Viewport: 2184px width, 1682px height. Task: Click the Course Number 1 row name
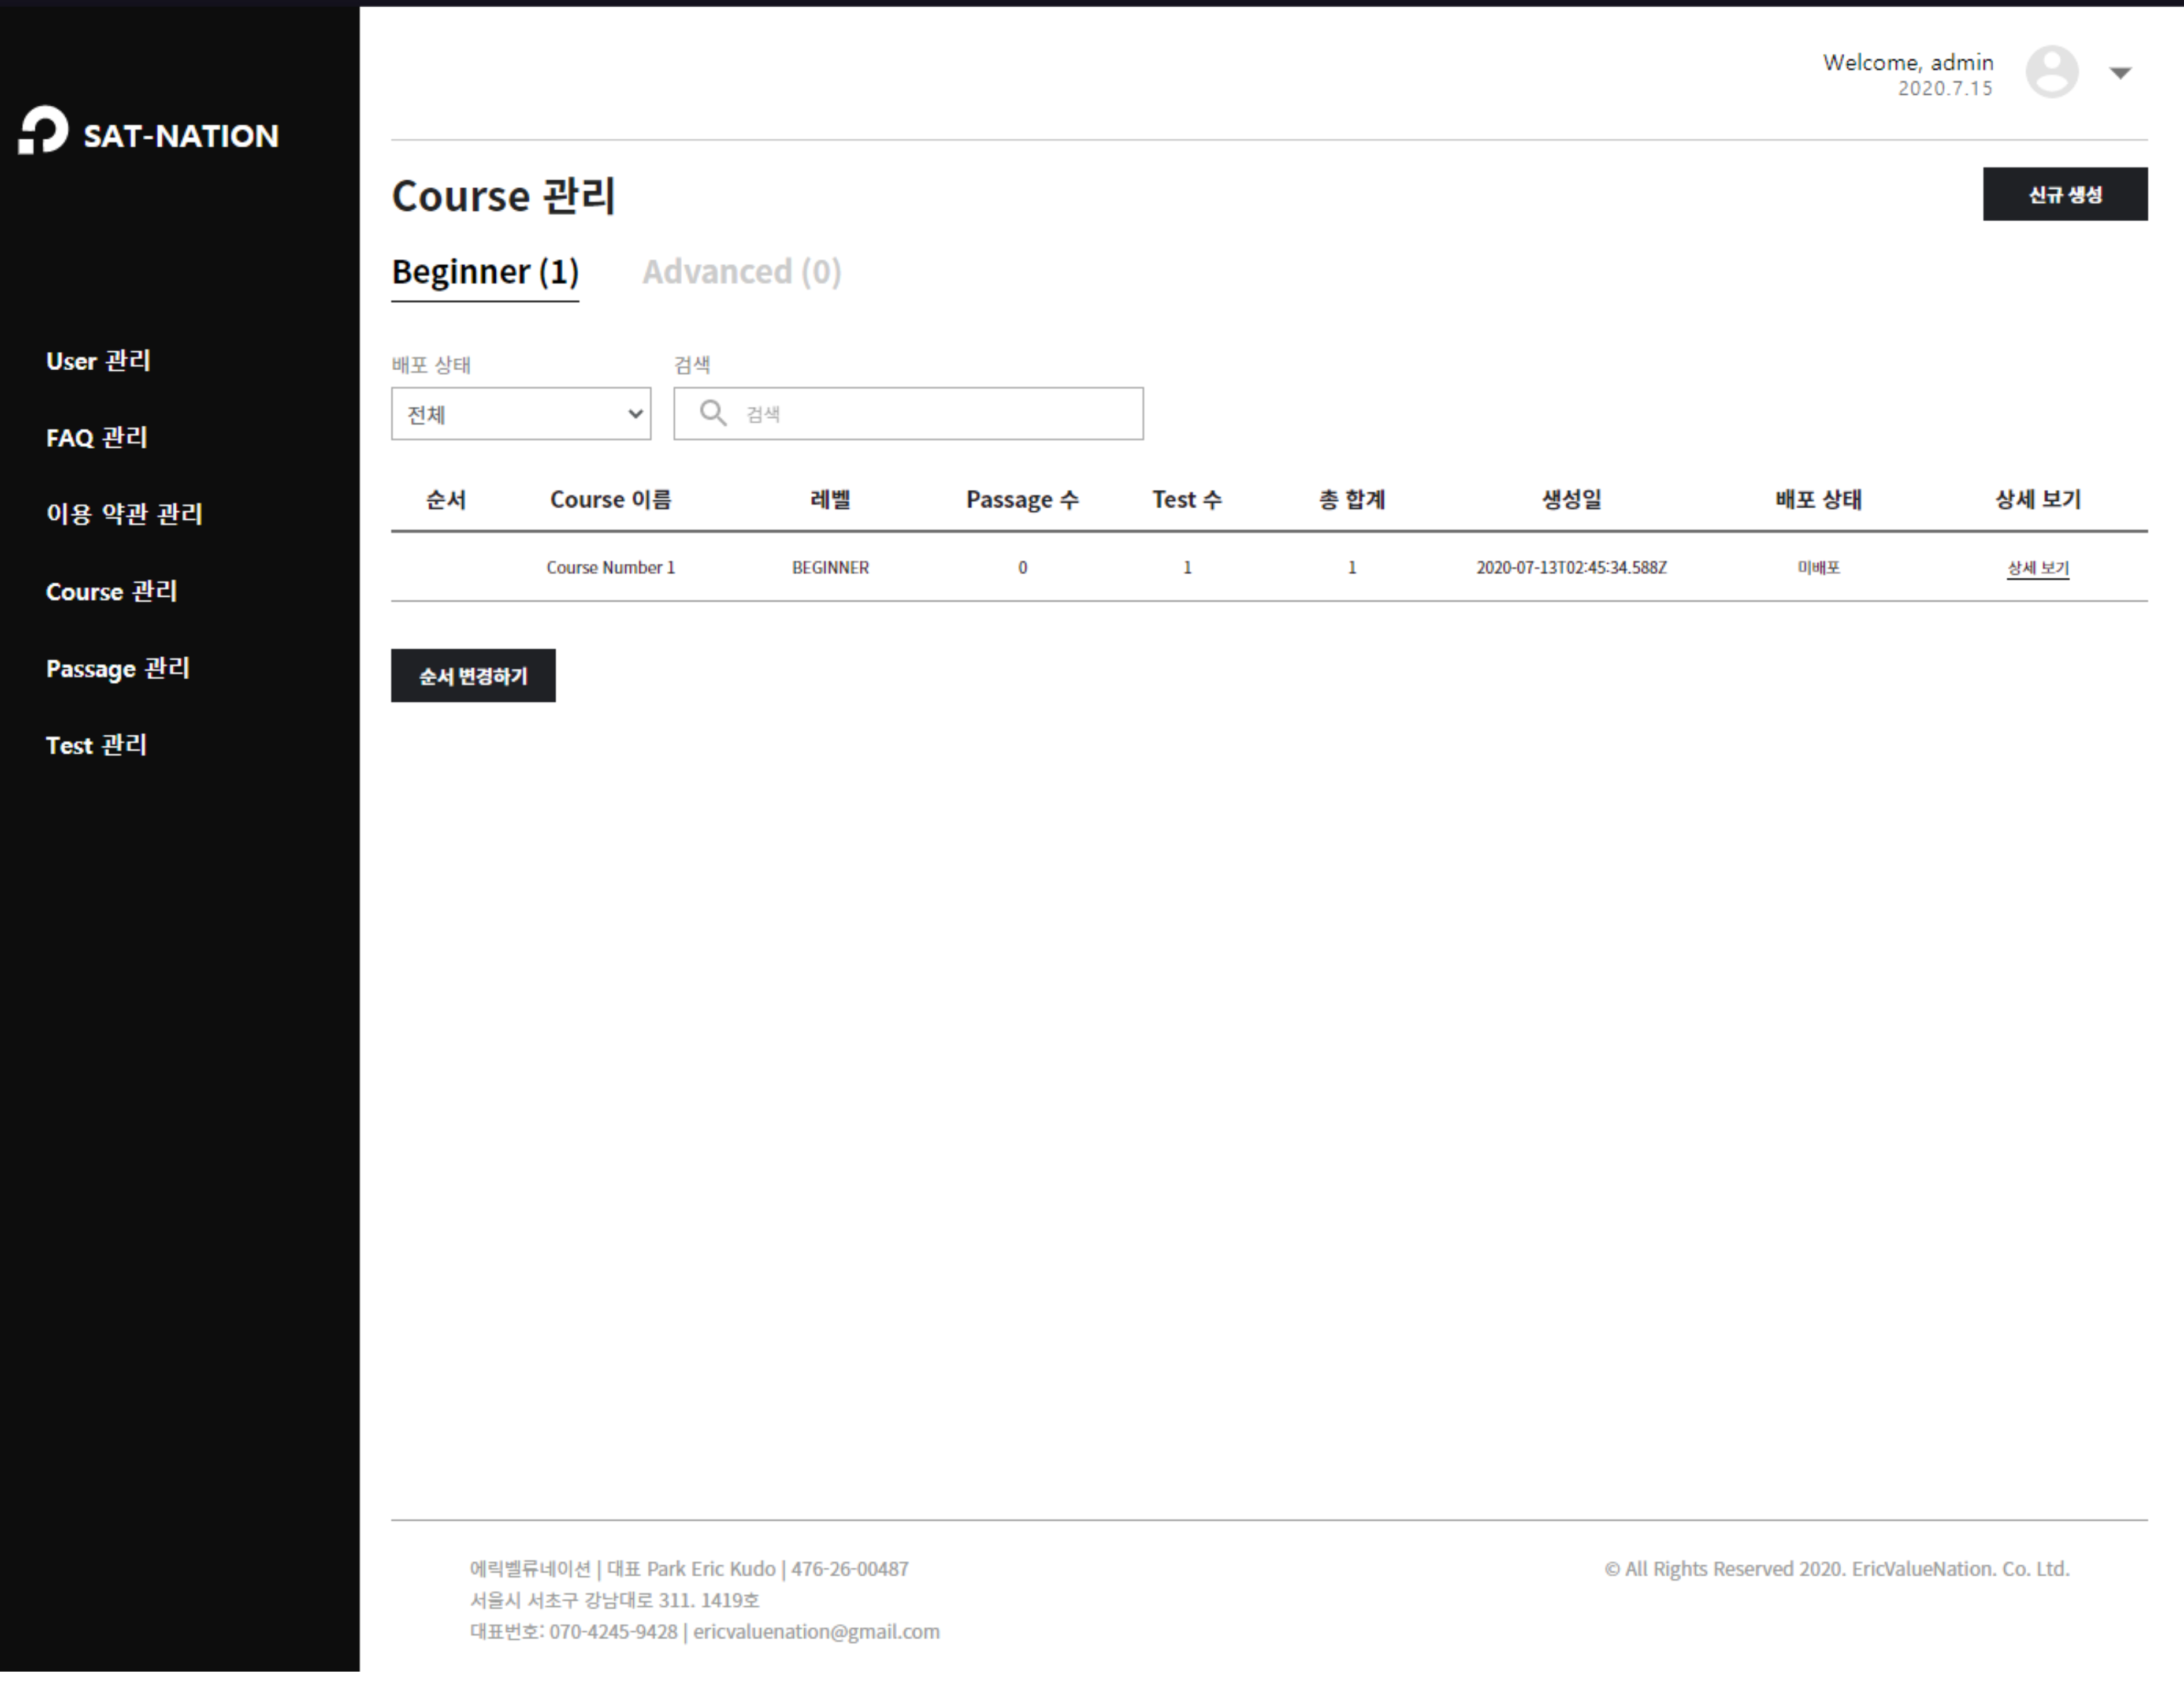click(x=610, y=568)
